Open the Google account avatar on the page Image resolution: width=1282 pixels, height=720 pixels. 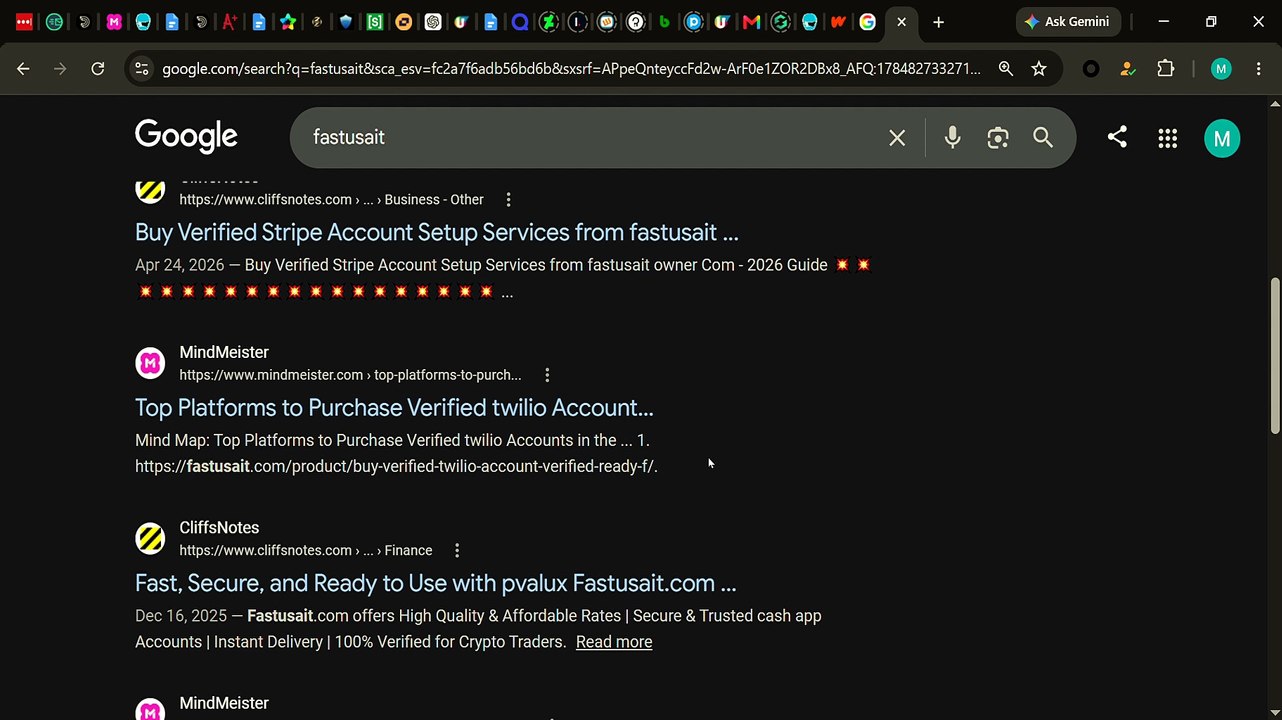click(1222, 138)
